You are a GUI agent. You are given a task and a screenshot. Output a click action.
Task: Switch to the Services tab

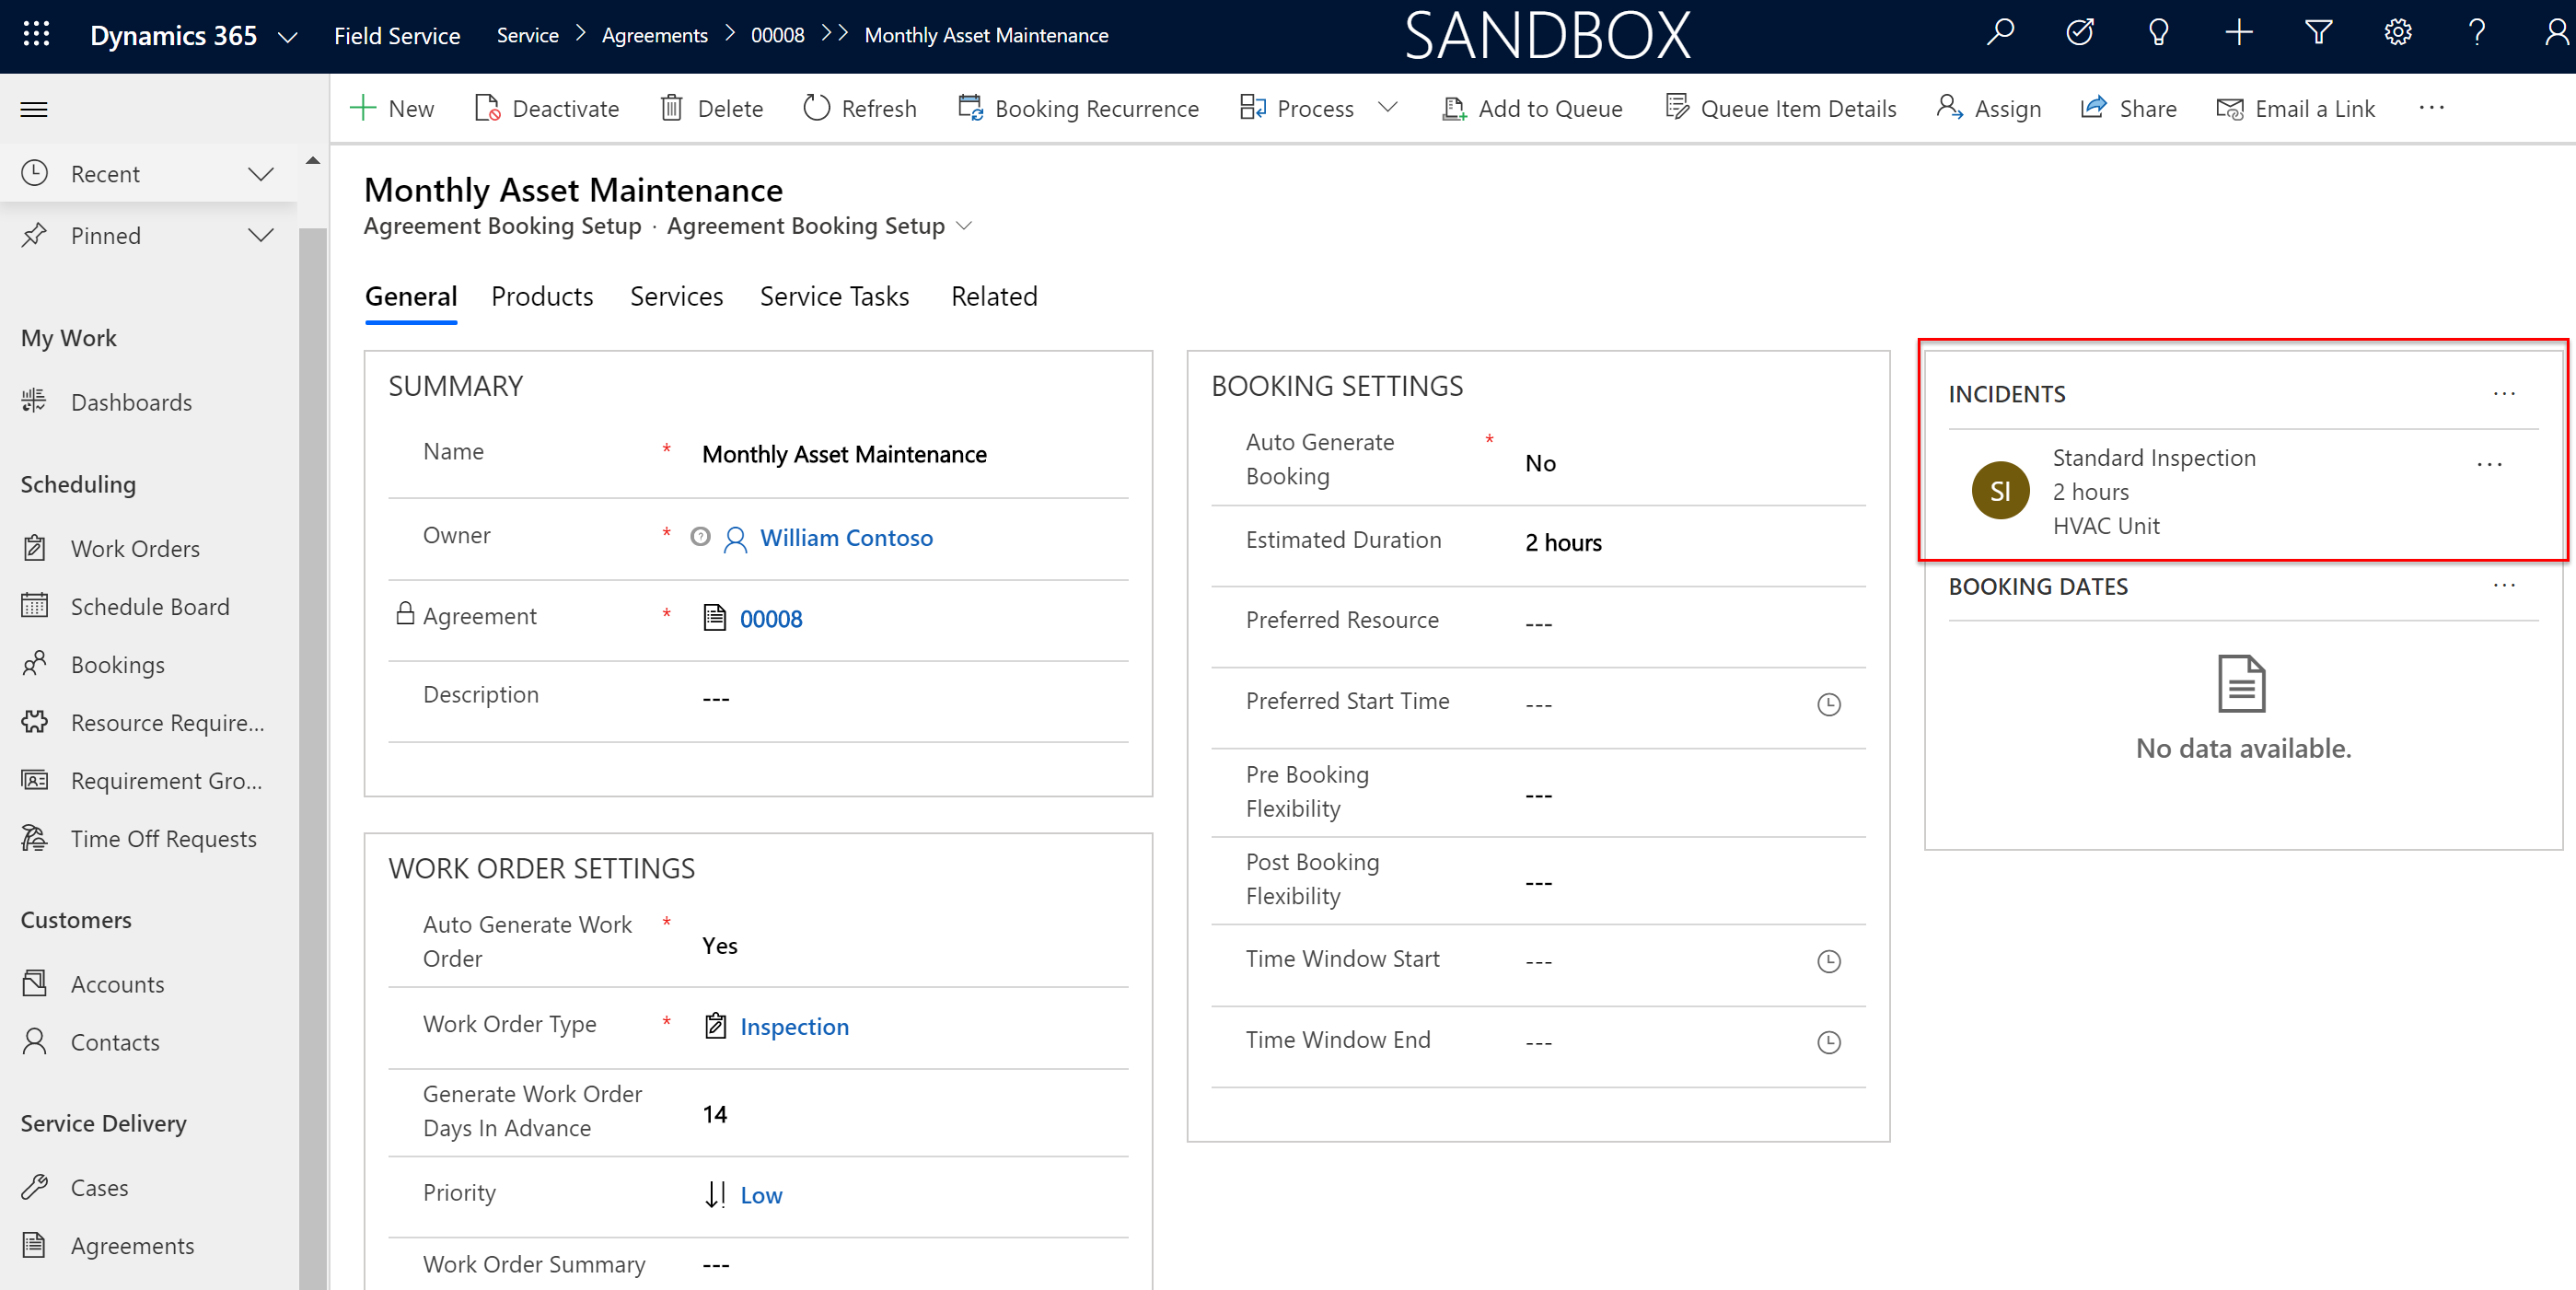coord(676,297)
